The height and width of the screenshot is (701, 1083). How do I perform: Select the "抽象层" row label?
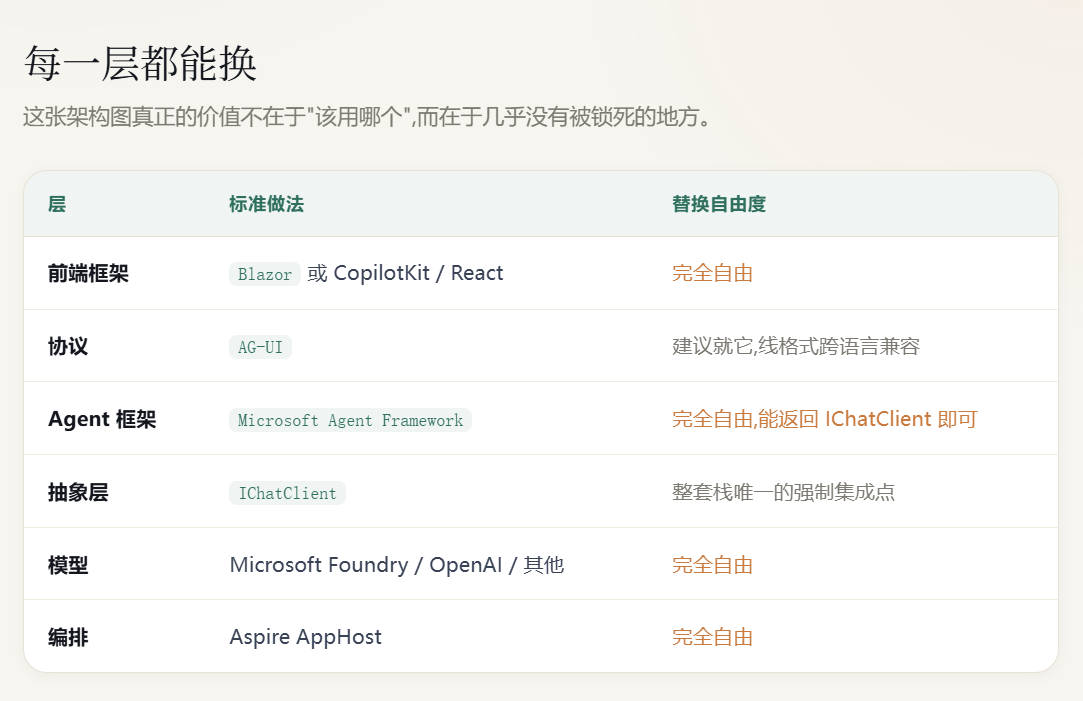[x=78, y=492]
